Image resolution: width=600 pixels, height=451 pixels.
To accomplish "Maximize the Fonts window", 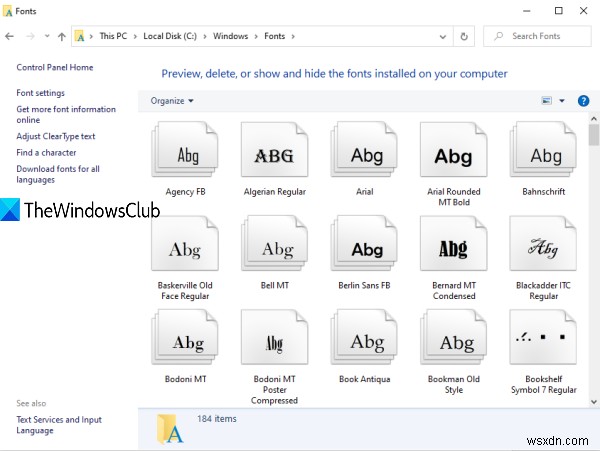I will point(559,11).
